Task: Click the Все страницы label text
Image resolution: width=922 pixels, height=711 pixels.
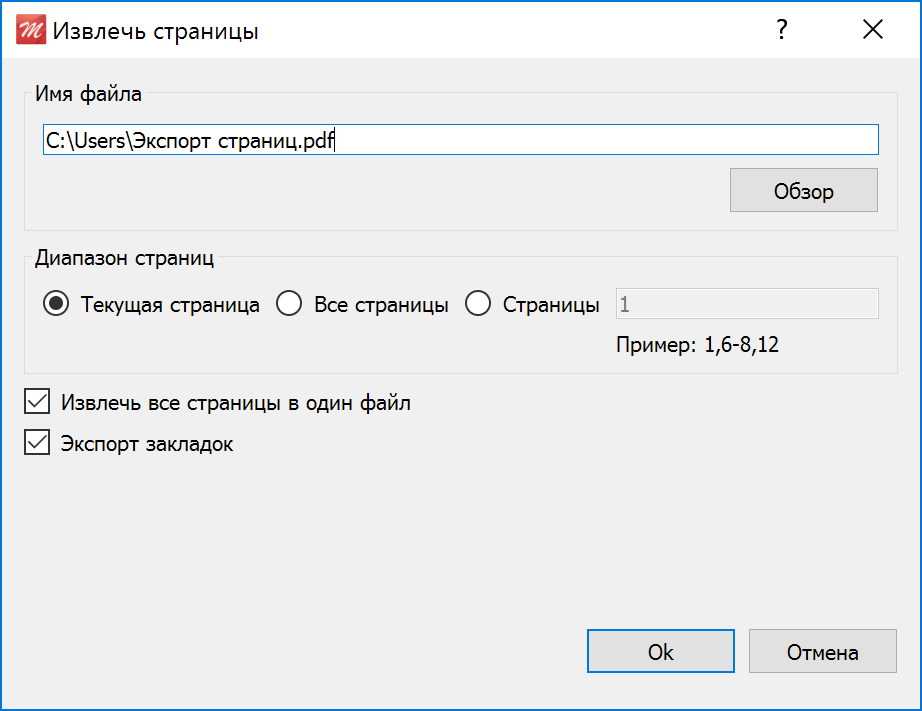Action: point(382,305)
